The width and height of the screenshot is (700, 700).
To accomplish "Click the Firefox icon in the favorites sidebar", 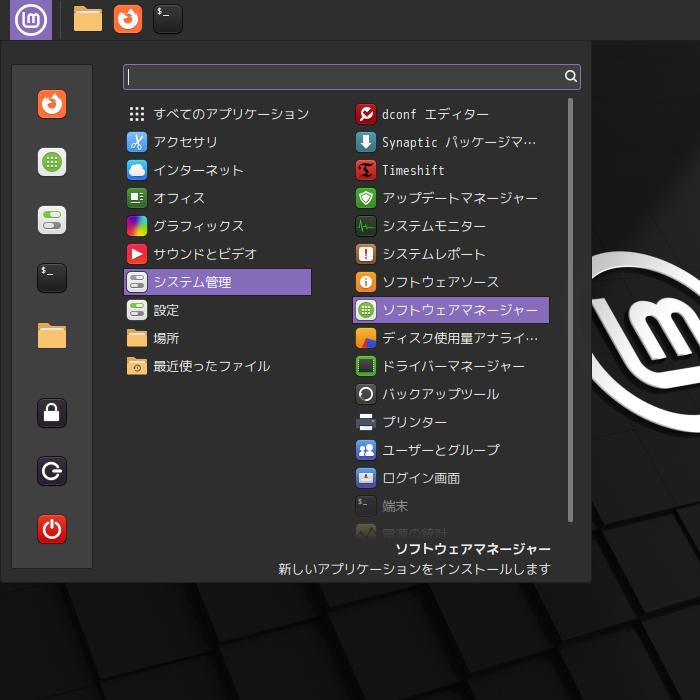I will (52, 104).
